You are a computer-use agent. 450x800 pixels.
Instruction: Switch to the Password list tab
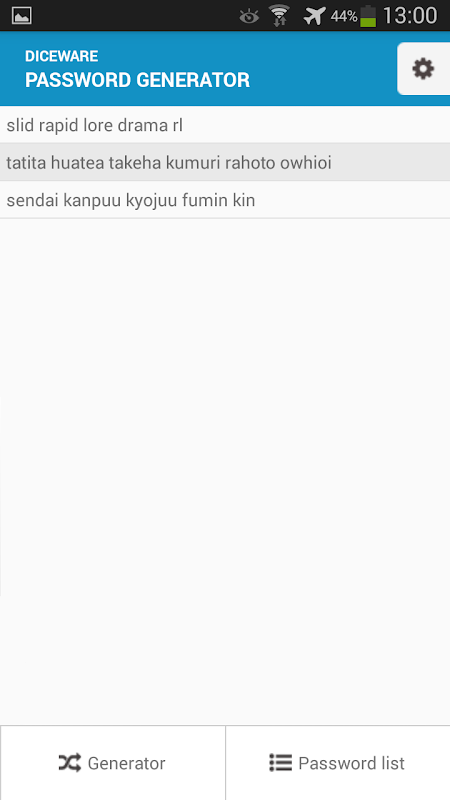point(338,763)
